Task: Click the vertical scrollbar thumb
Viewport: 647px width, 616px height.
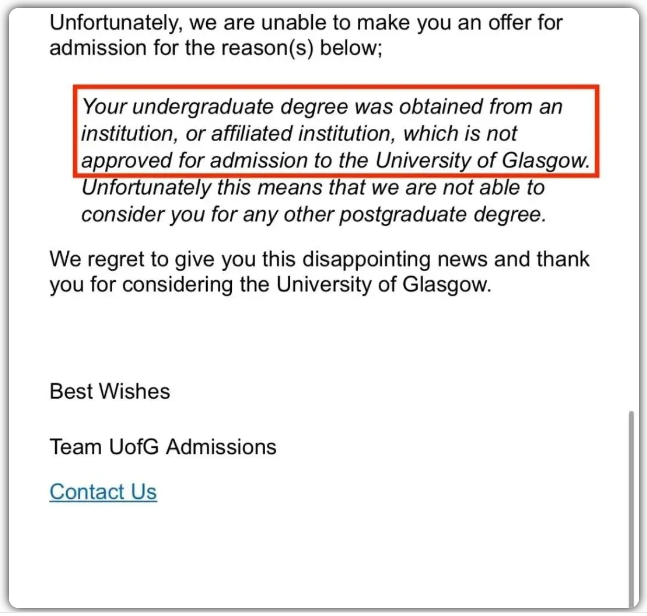Action: coord(631,508)
